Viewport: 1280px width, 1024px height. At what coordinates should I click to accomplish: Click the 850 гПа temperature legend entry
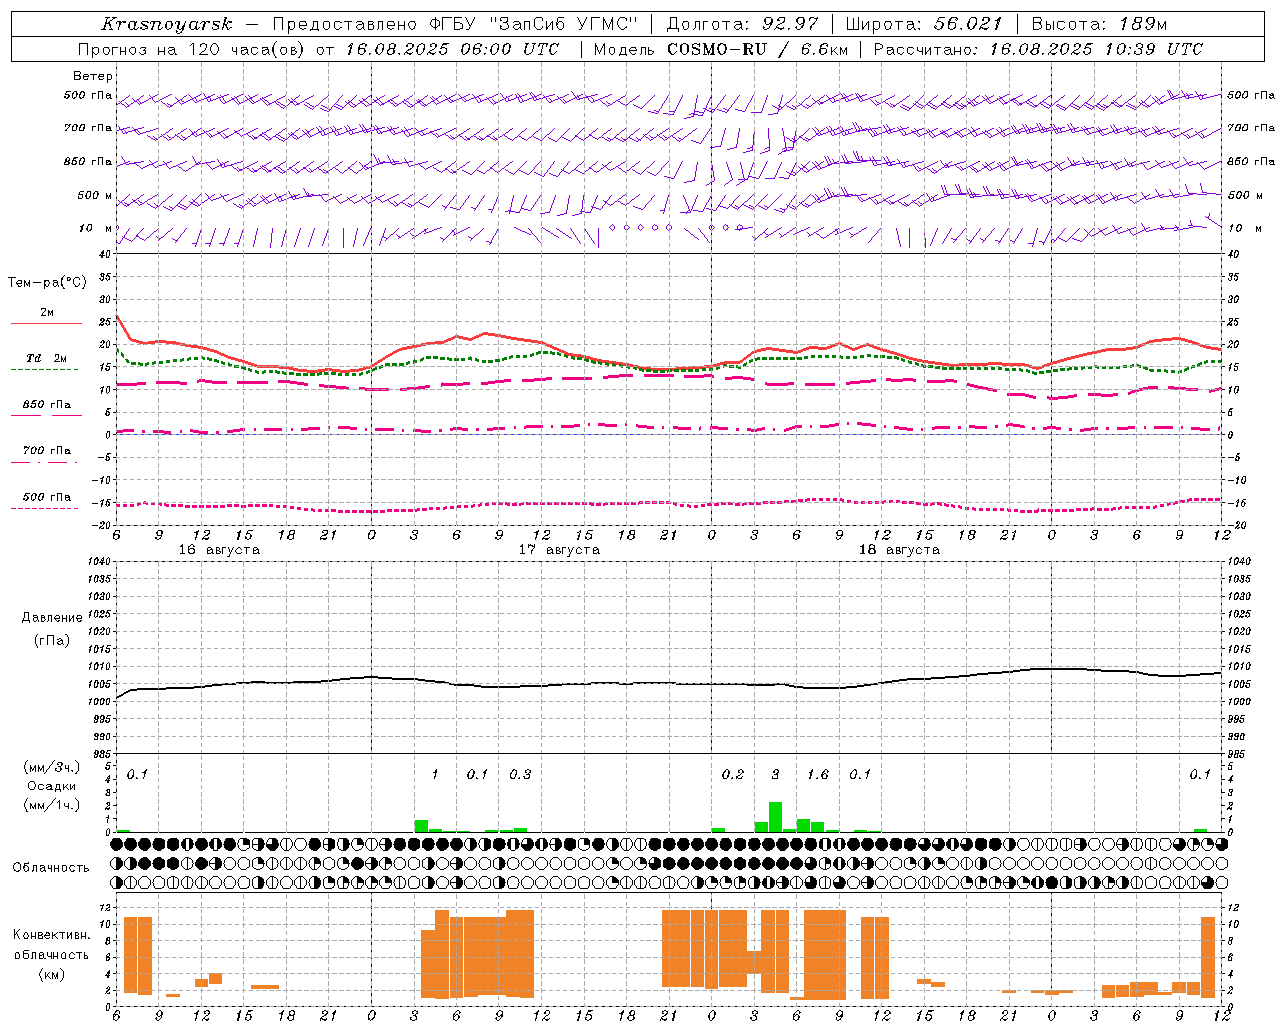pyautogui.click(x=46, y=405)
